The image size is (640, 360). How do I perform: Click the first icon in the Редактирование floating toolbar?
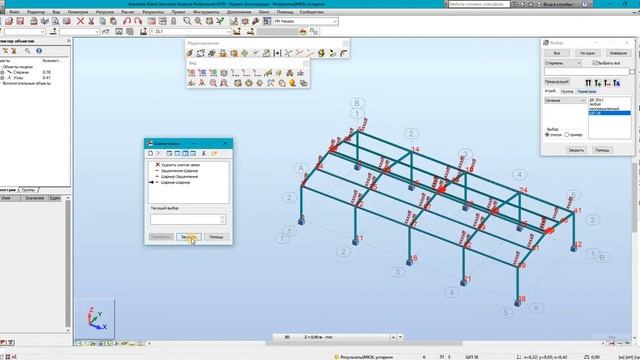click(x=190, y=53)
